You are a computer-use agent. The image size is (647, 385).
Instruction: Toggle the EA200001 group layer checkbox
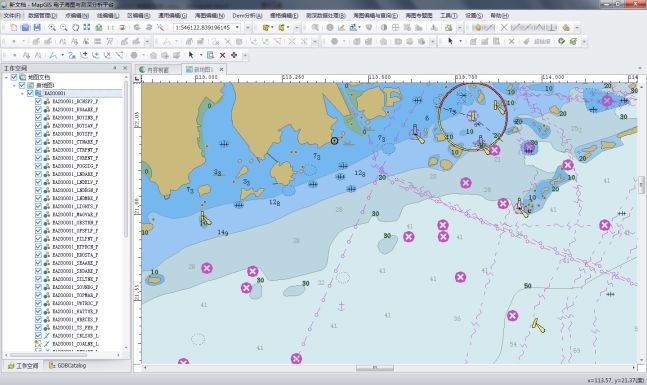point(30,93)
